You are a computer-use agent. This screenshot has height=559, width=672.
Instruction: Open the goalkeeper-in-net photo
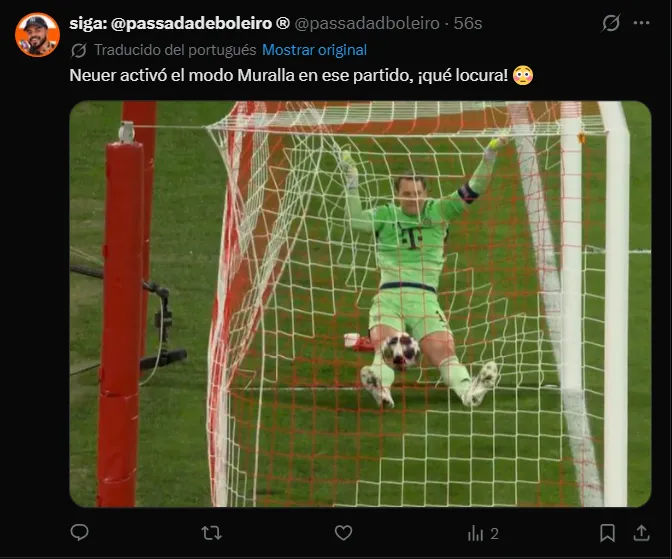[360, 304]
